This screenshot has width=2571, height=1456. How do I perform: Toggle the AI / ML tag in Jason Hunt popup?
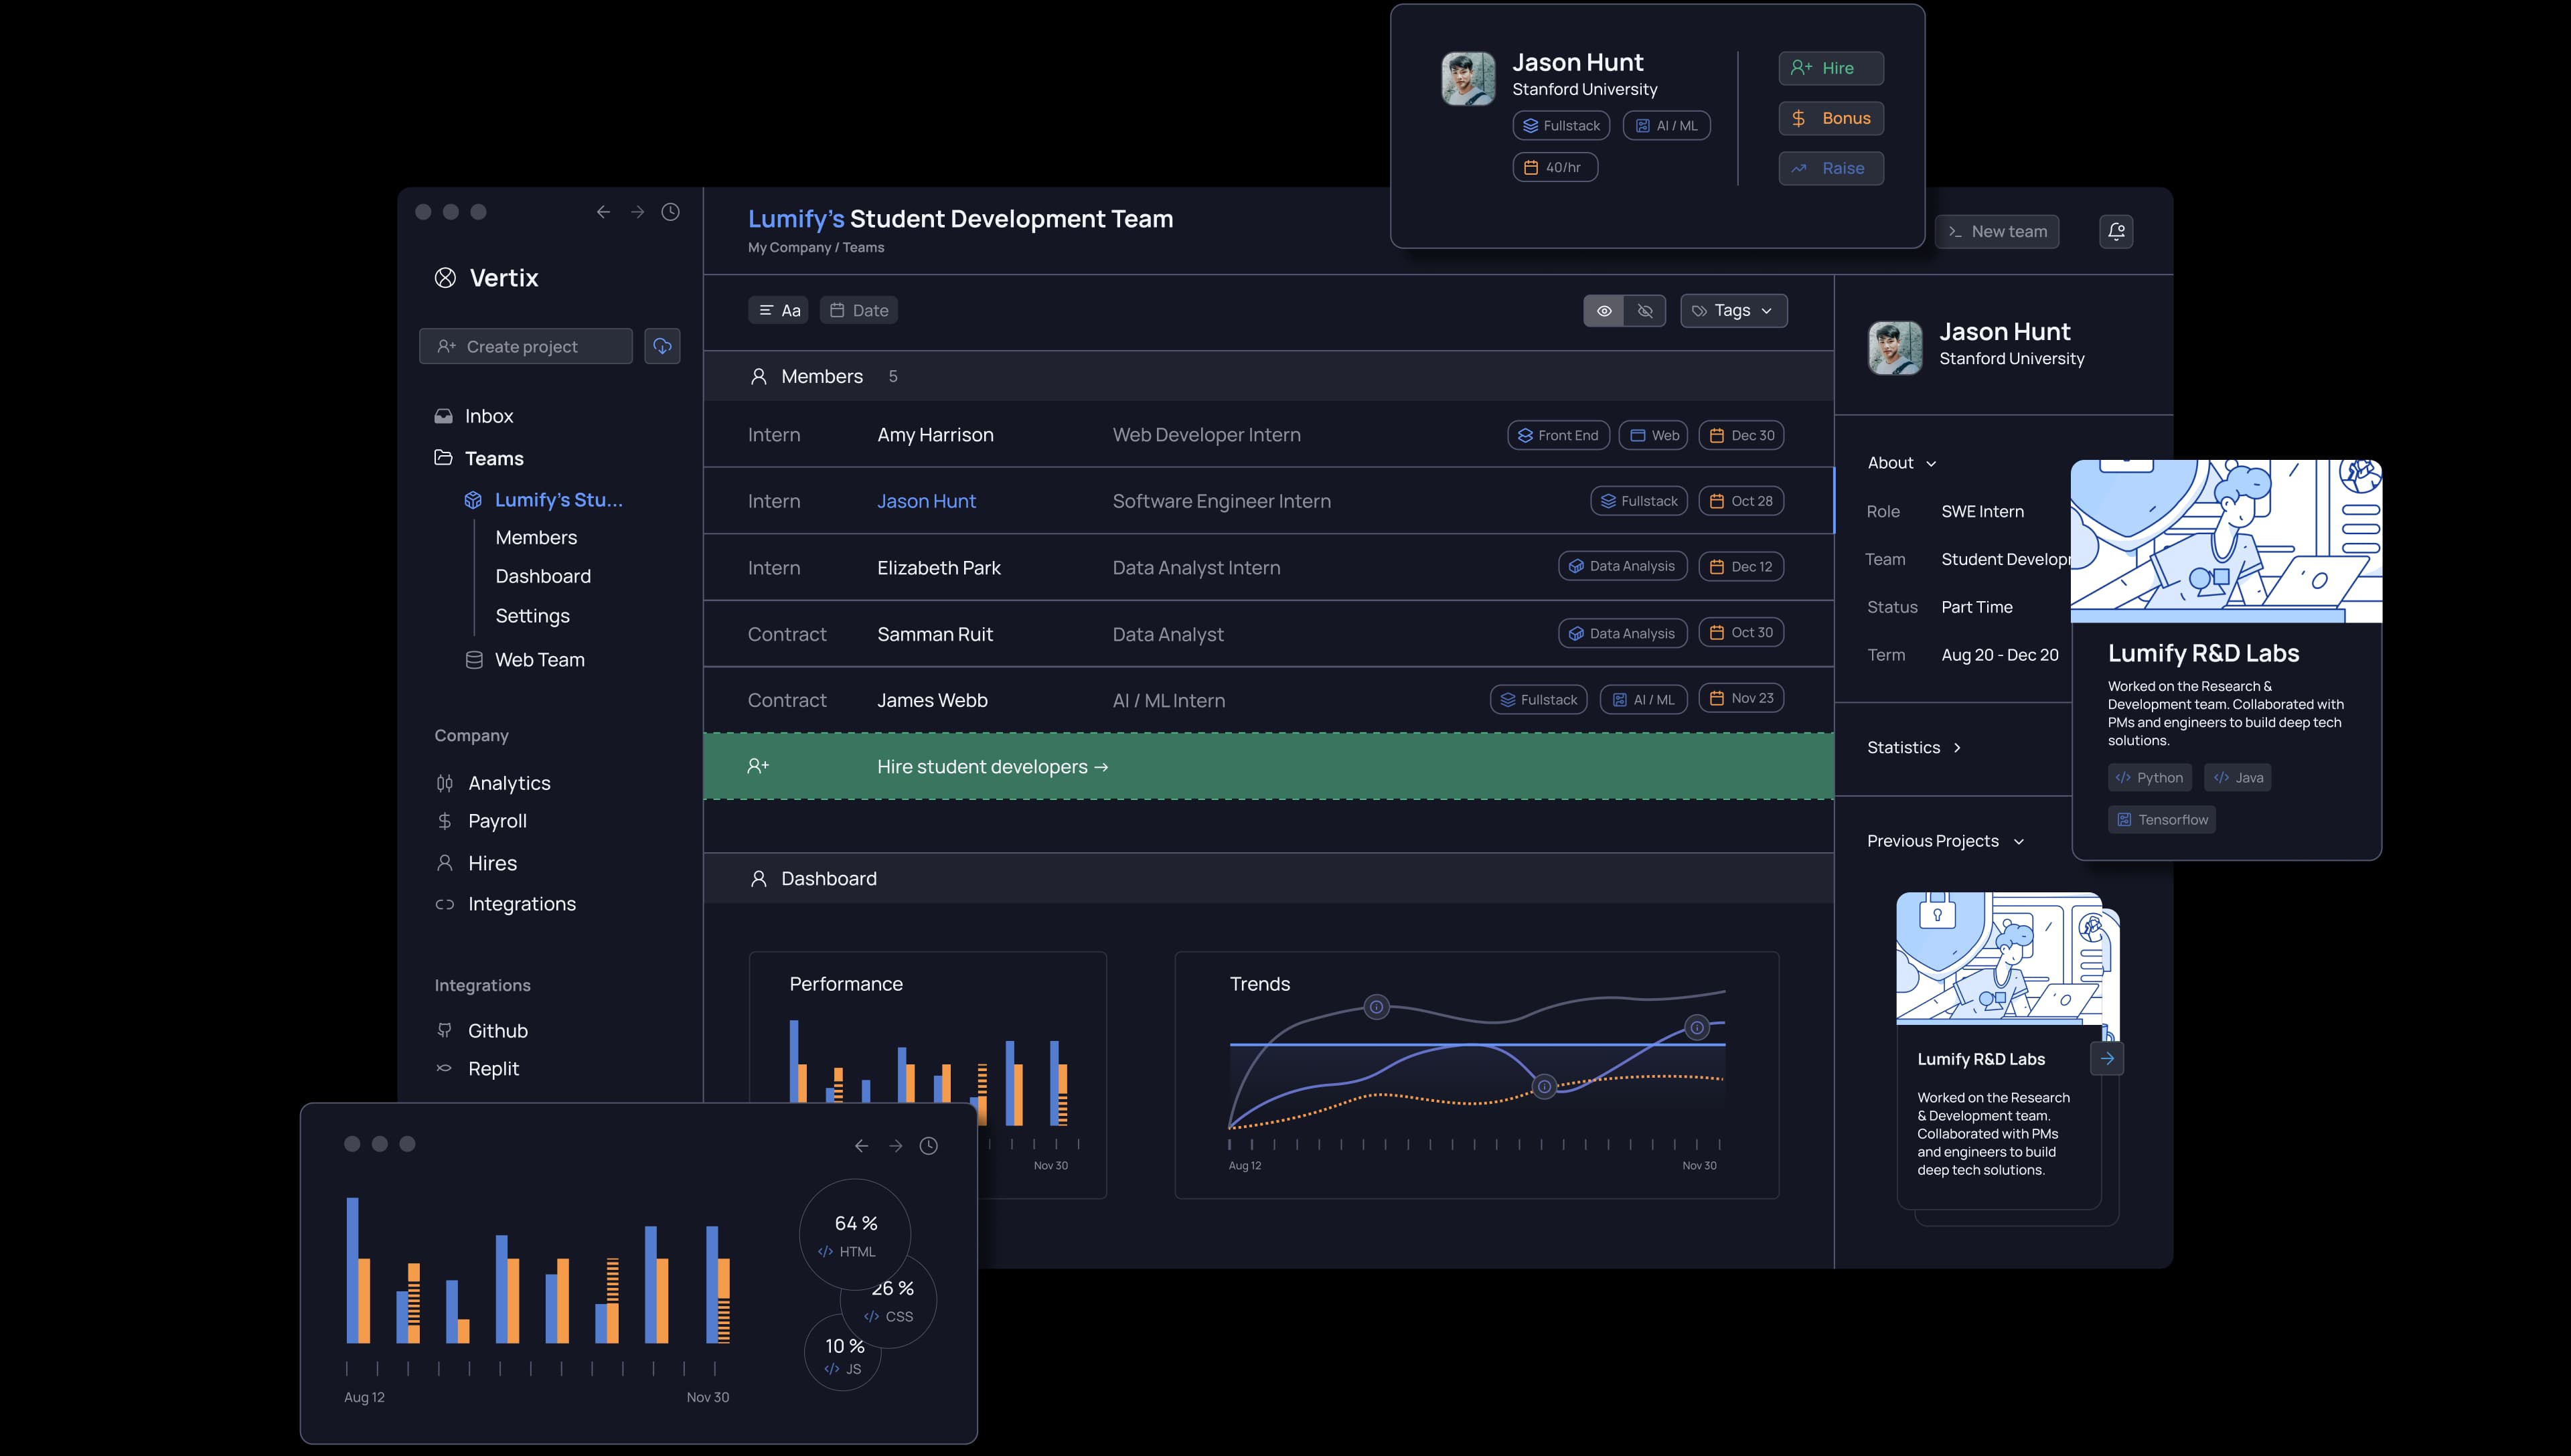pyautogui.click(x=1667, y=126)
